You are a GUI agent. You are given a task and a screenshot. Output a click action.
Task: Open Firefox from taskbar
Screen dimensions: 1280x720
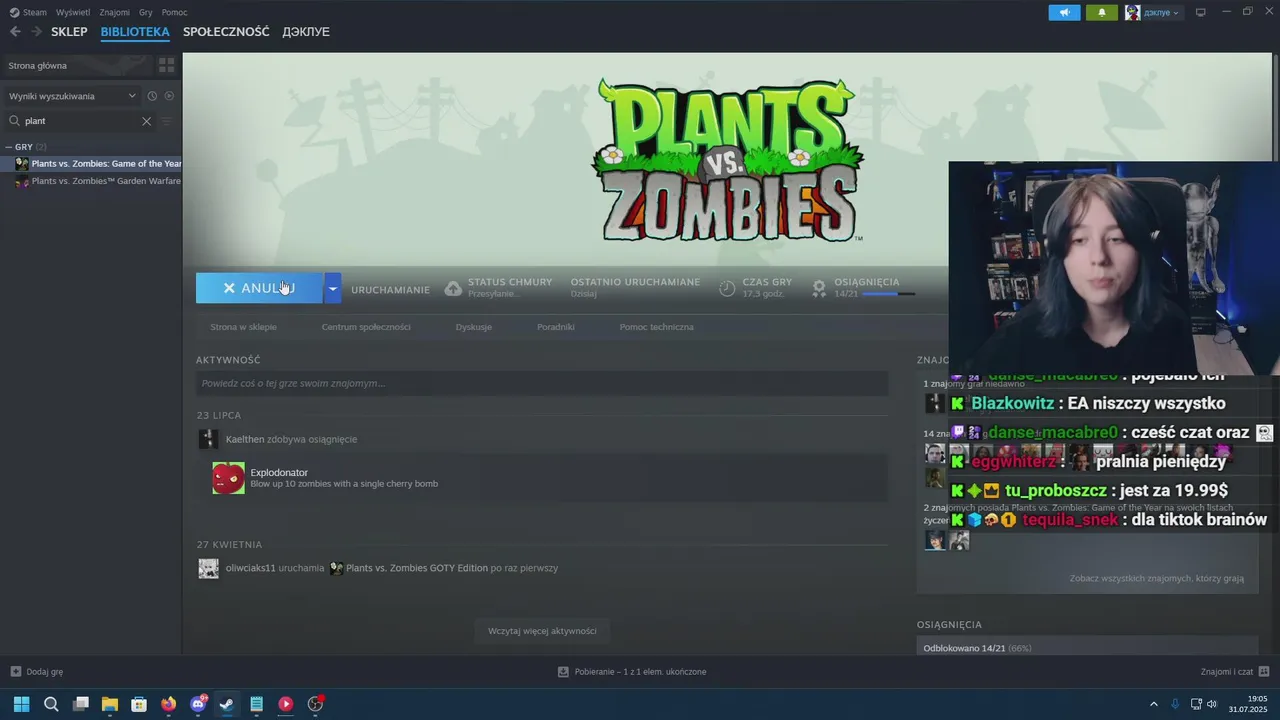168,704
